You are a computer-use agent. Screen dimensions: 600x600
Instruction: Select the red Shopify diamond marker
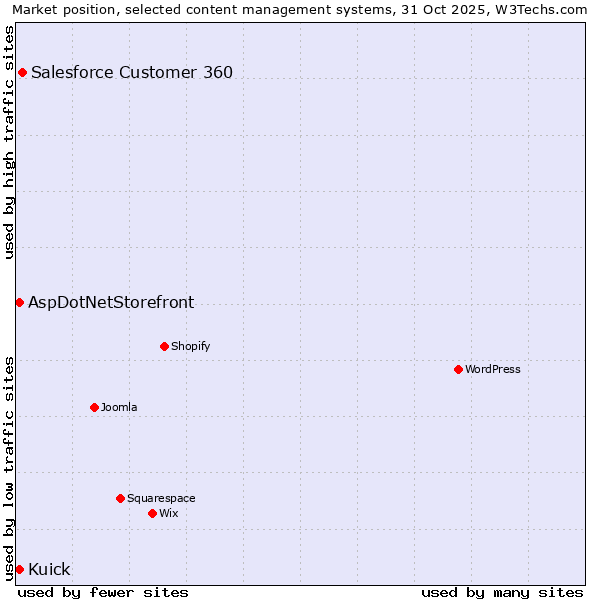[x=164, y=346]
